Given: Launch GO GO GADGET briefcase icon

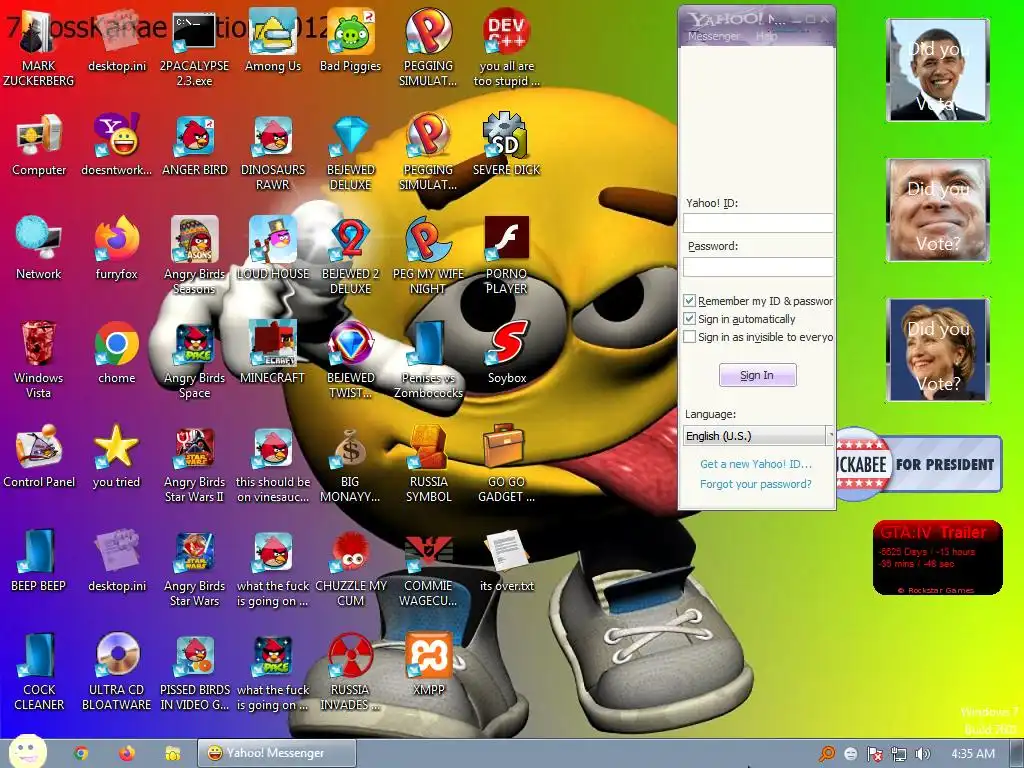Looking at the screenshot, I should tap(506, 464).
